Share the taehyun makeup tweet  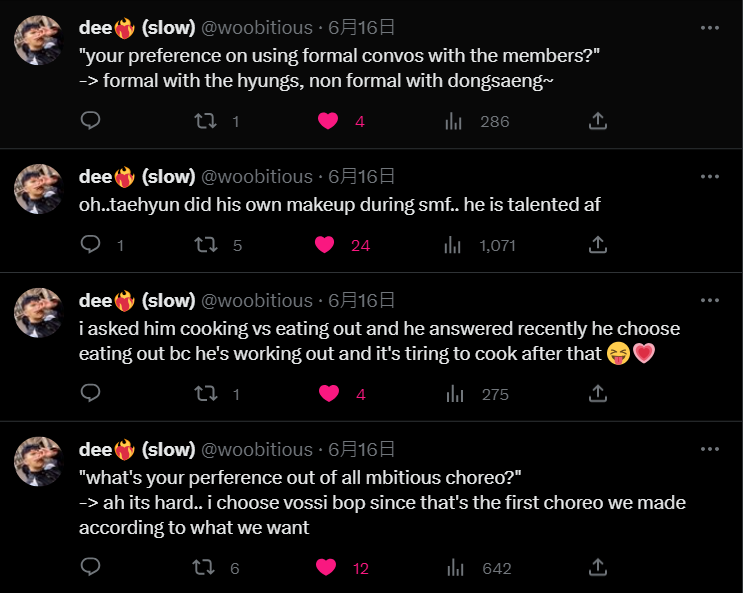point(598,245)
